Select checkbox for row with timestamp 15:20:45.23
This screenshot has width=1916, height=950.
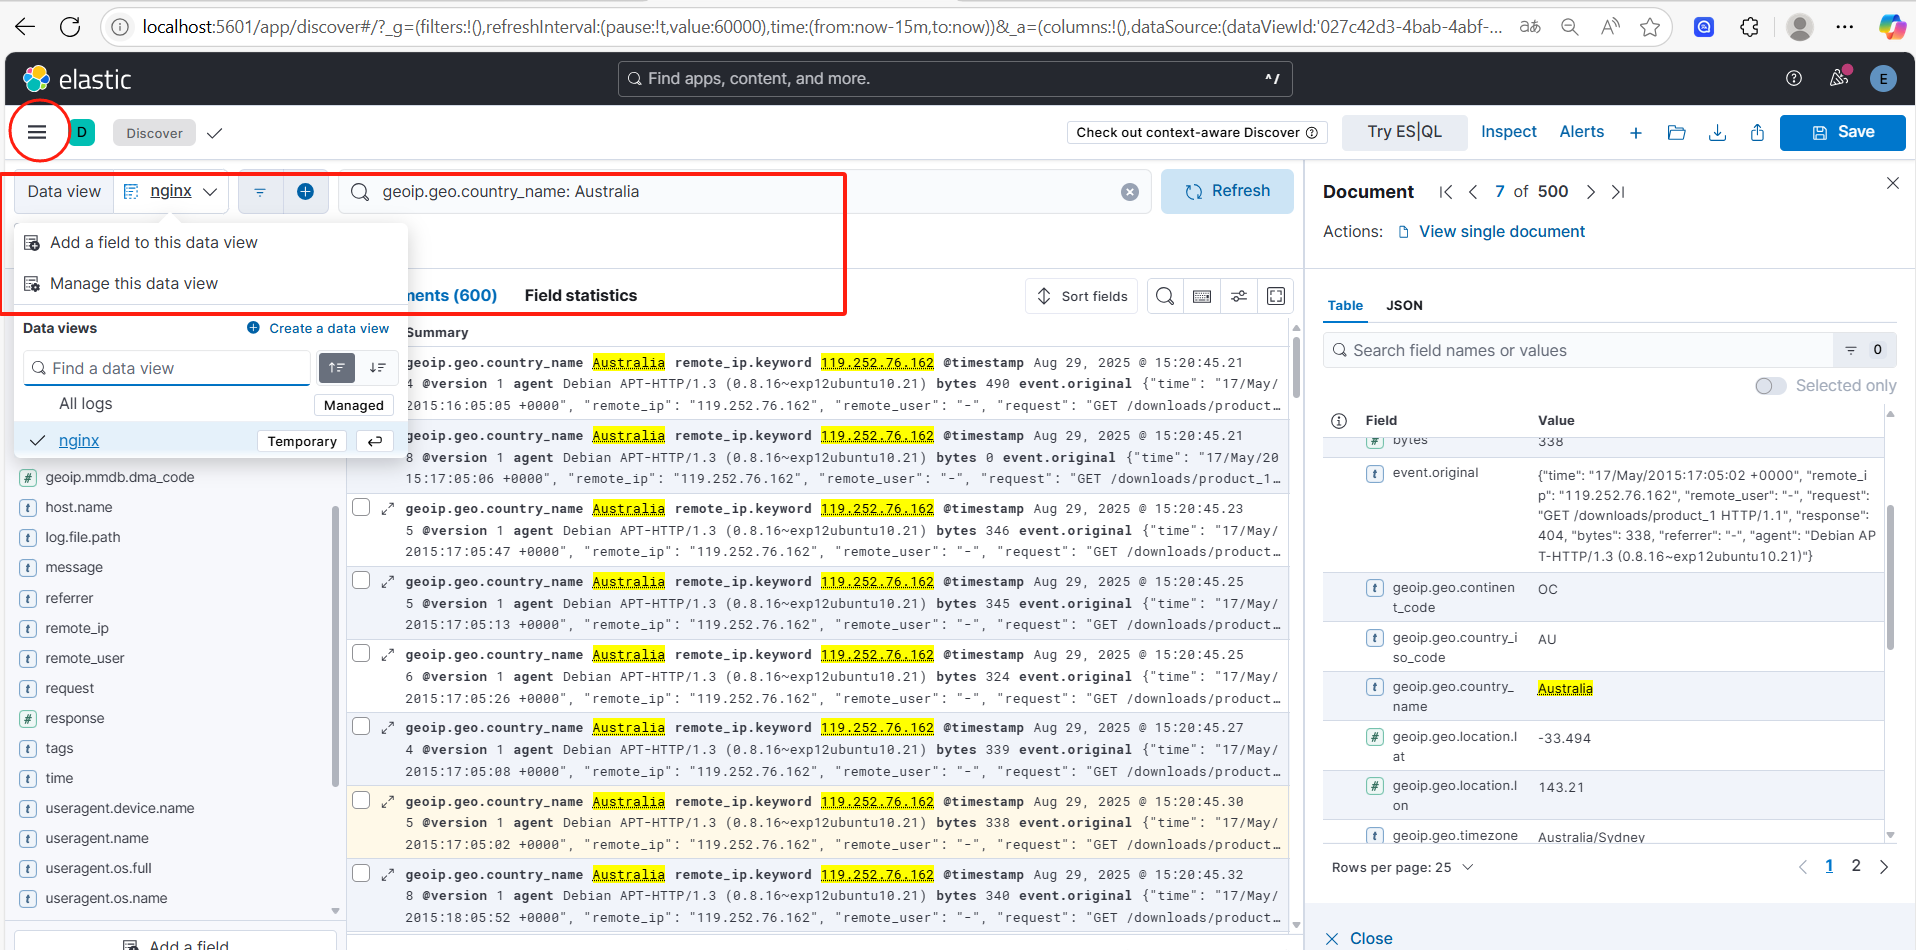click(x=361, y=508)
